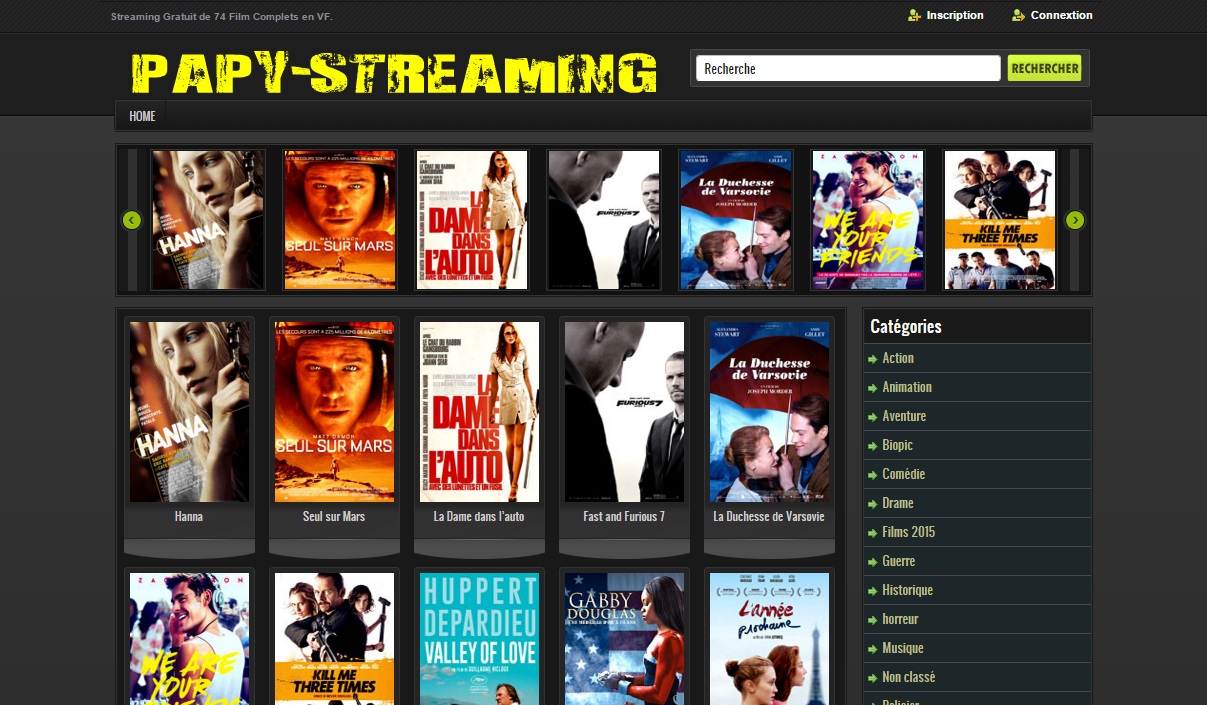Click the RECHERCHER search button
The height and width of the screenshot is (705, 1207).
click(1044, 68)
